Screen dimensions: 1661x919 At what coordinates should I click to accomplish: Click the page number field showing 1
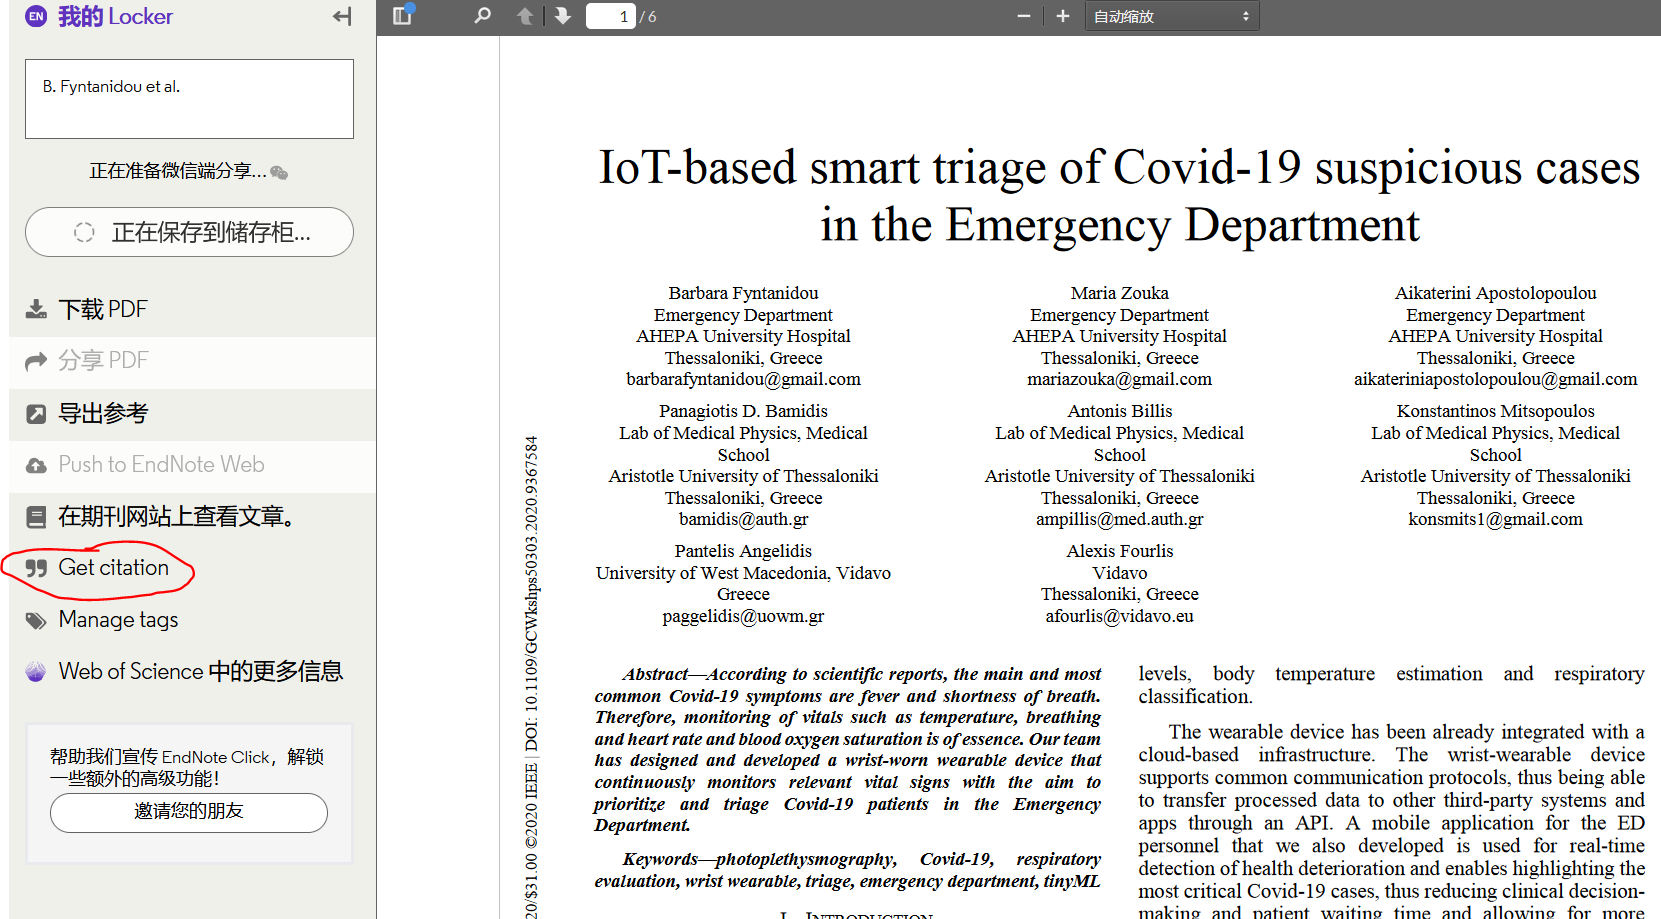(x=611, y=16)
